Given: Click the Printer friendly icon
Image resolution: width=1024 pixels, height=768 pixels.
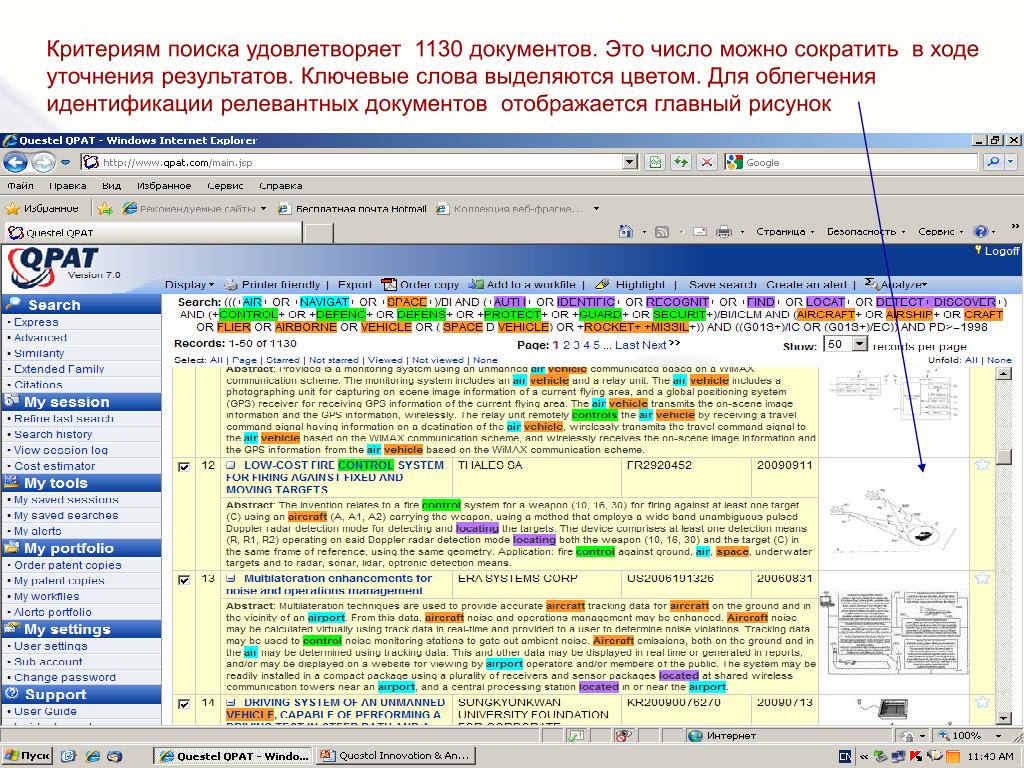Looking at the screenshot, I should (231, 285).
